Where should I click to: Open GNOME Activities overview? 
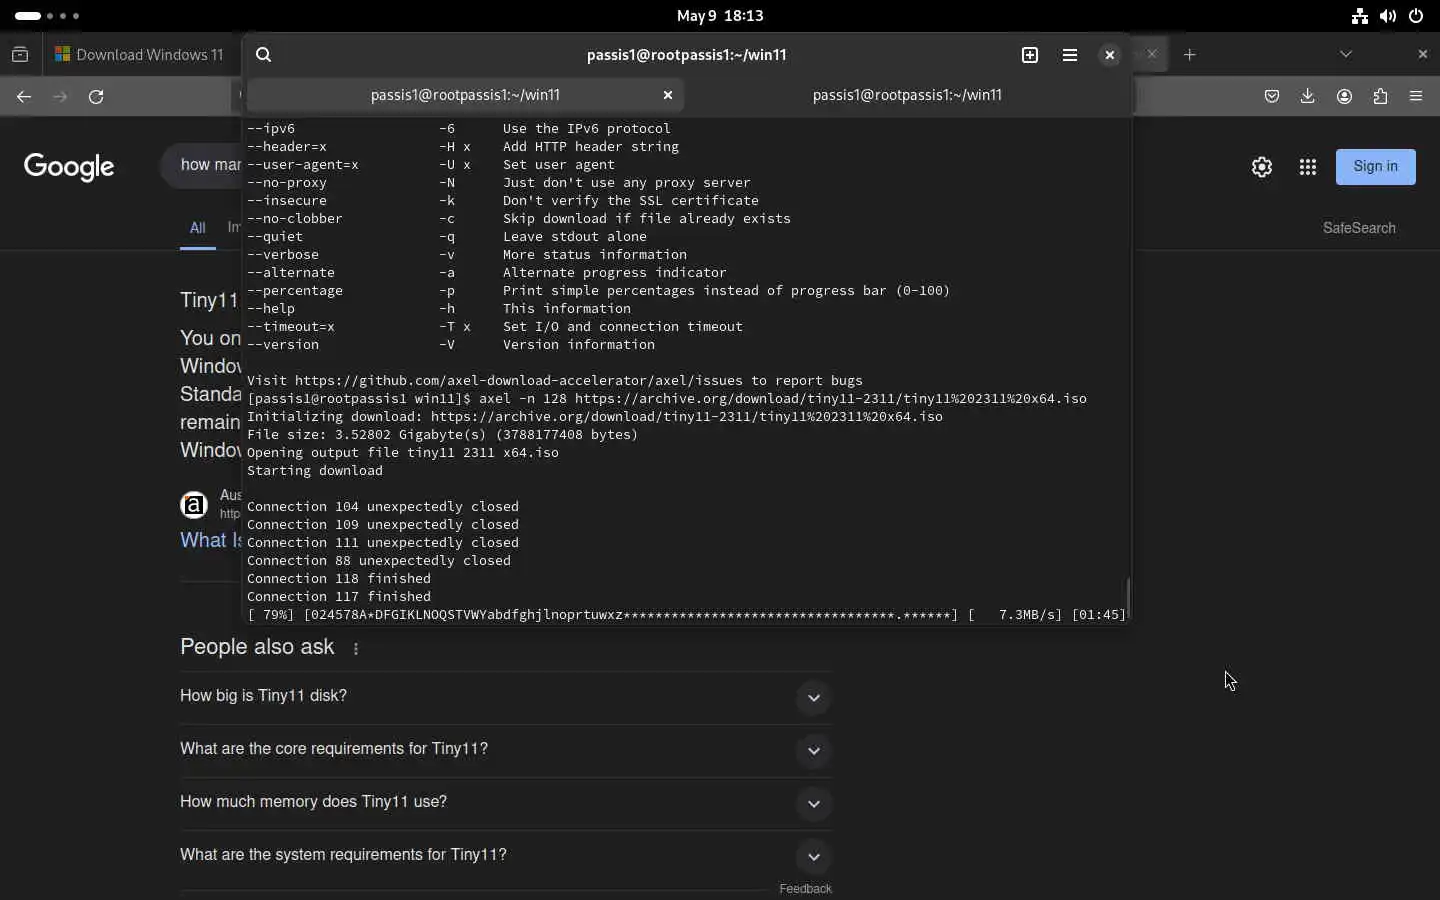47,16
